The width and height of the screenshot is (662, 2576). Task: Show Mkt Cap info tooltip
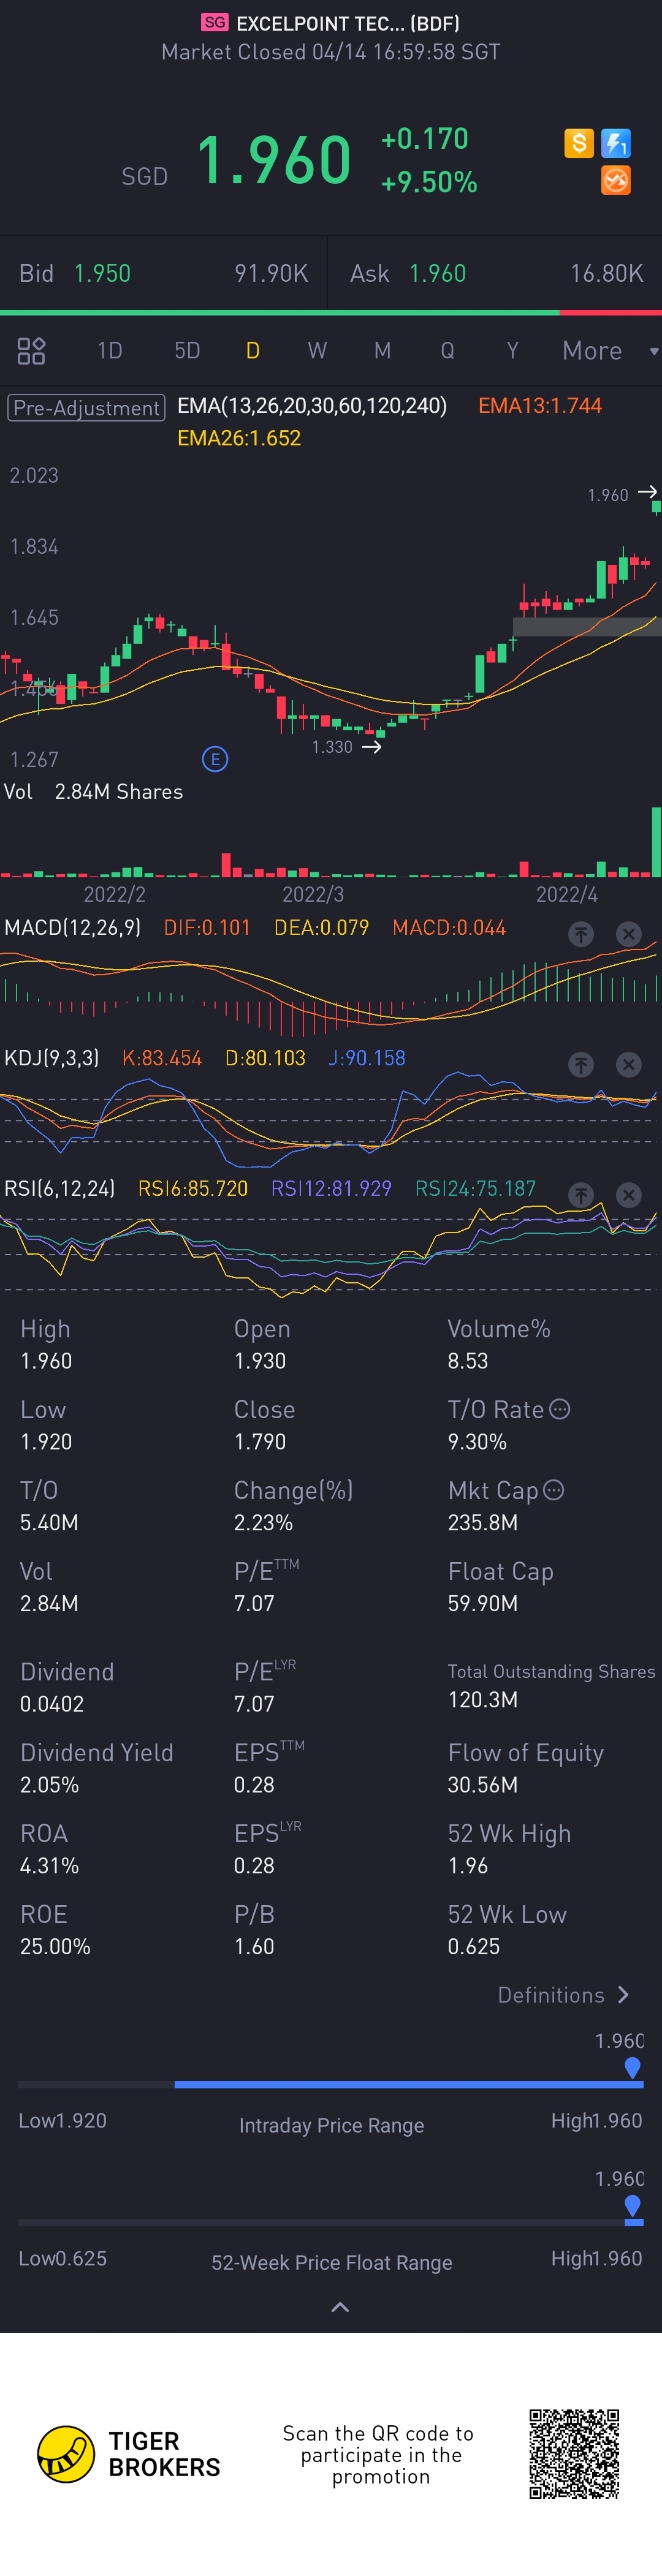554,1490
